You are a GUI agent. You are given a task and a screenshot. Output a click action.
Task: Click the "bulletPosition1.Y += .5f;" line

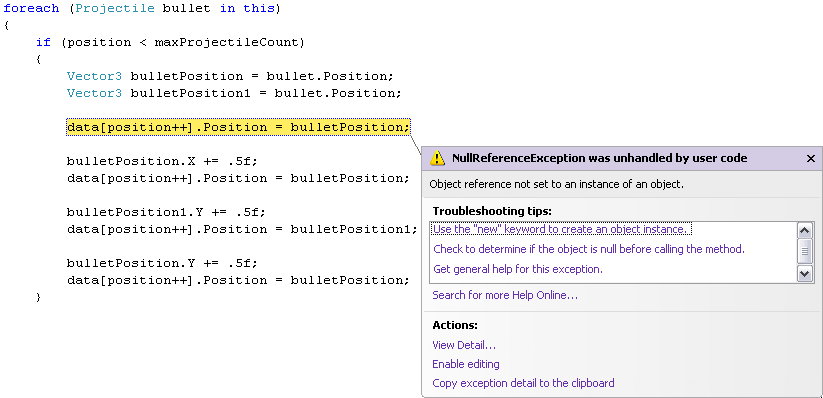click(166, 212)
